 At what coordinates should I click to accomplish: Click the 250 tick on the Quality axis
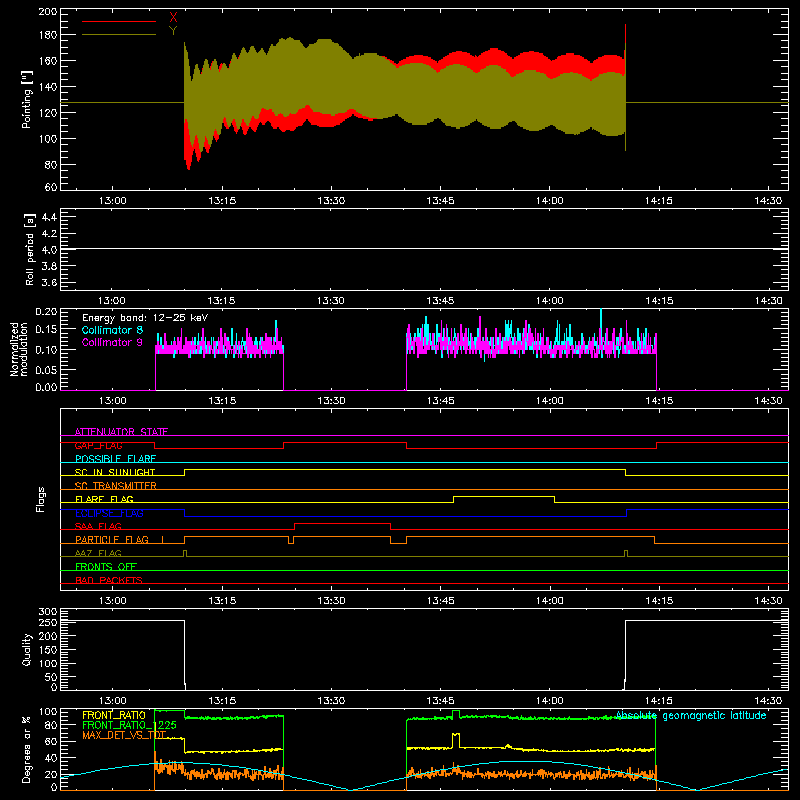[48, 623]
